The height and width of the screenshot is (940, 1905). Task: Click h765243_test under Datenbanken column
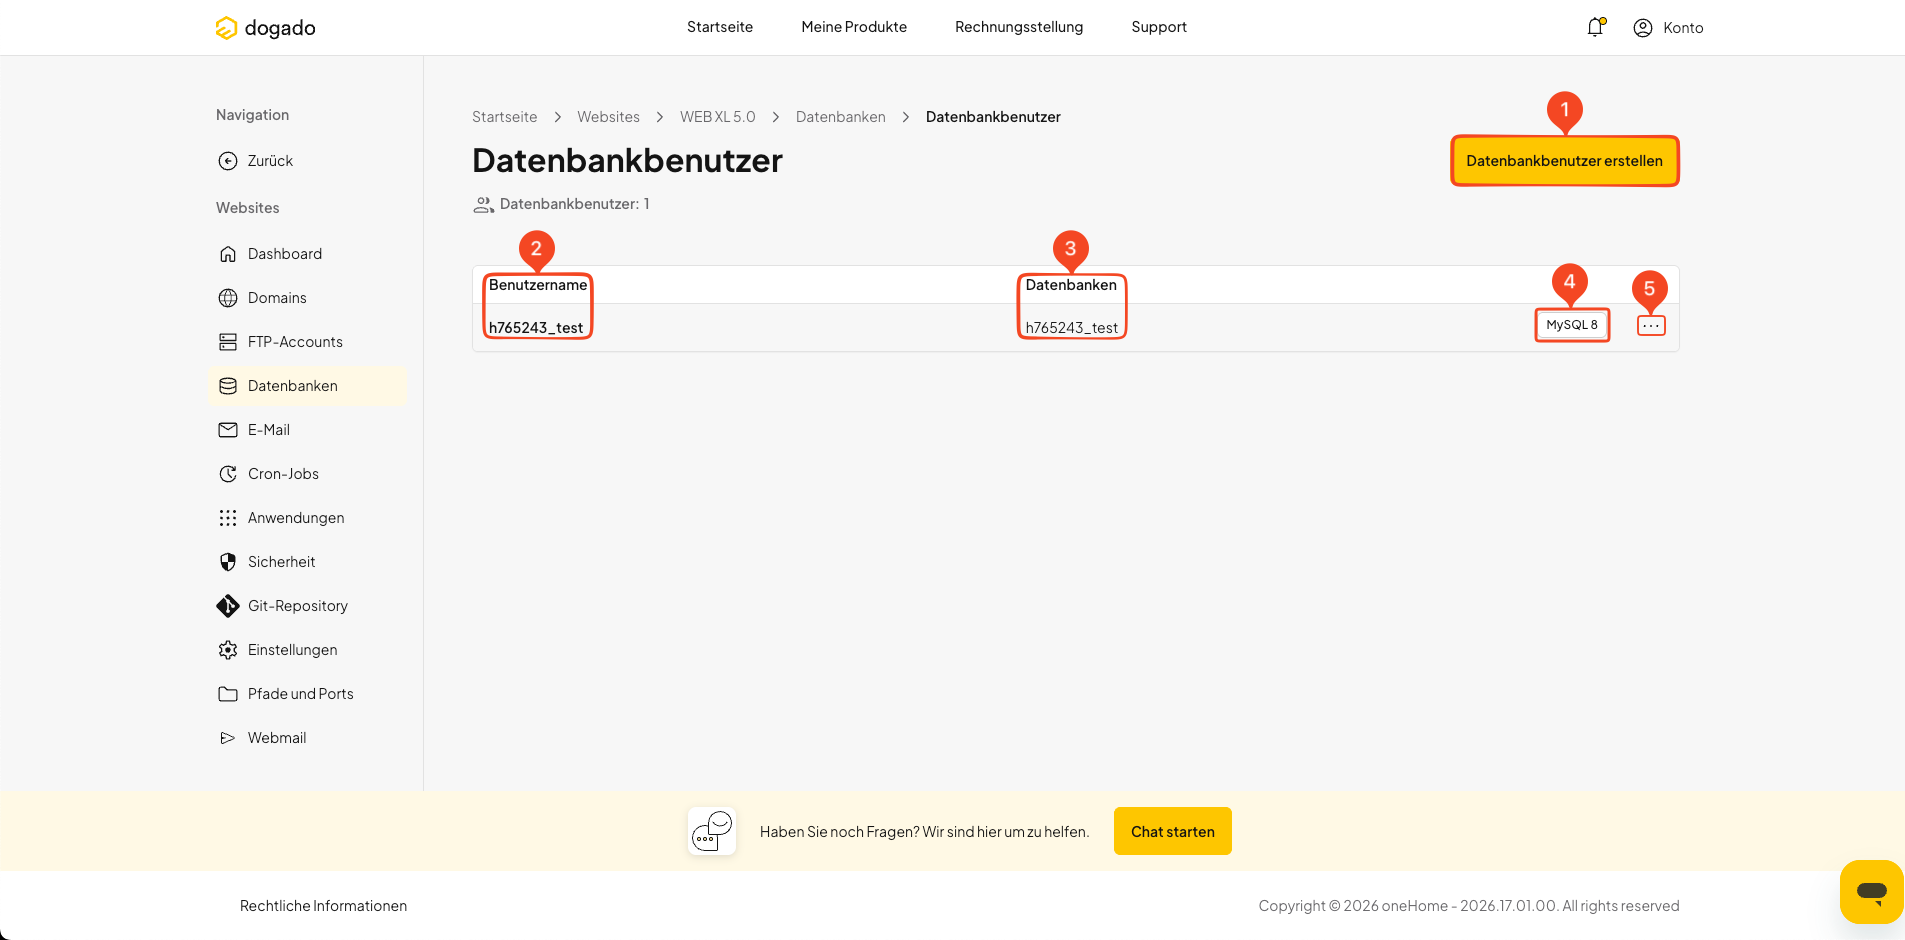[1072, 328]
